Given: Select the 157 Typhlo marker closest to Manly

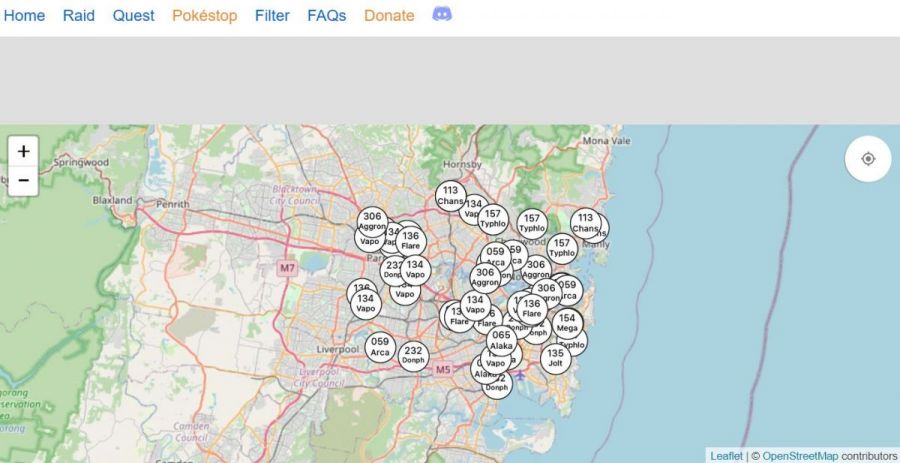Looking at the screenshot, I should (562, 248).
